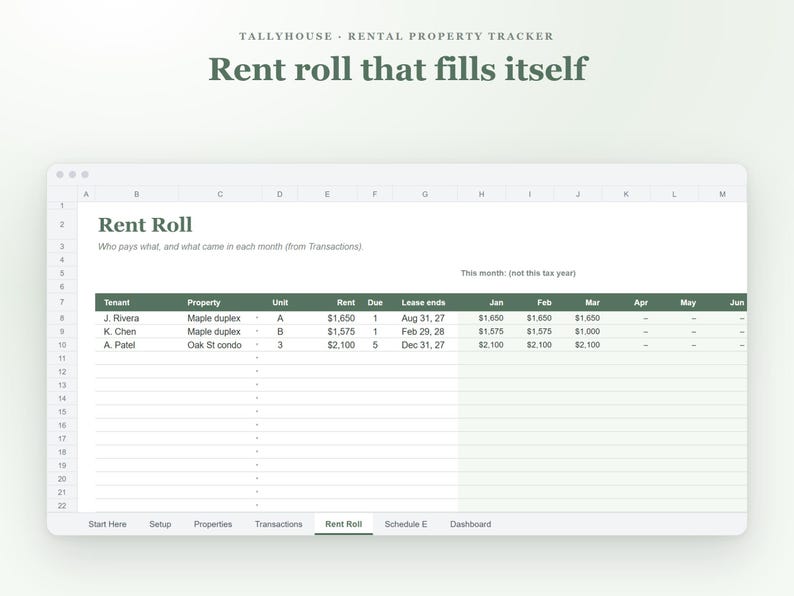The width and height of the screenshot is (794, 596).
Task: Click the Rent column header cell
Action: [x=328, y=302]
